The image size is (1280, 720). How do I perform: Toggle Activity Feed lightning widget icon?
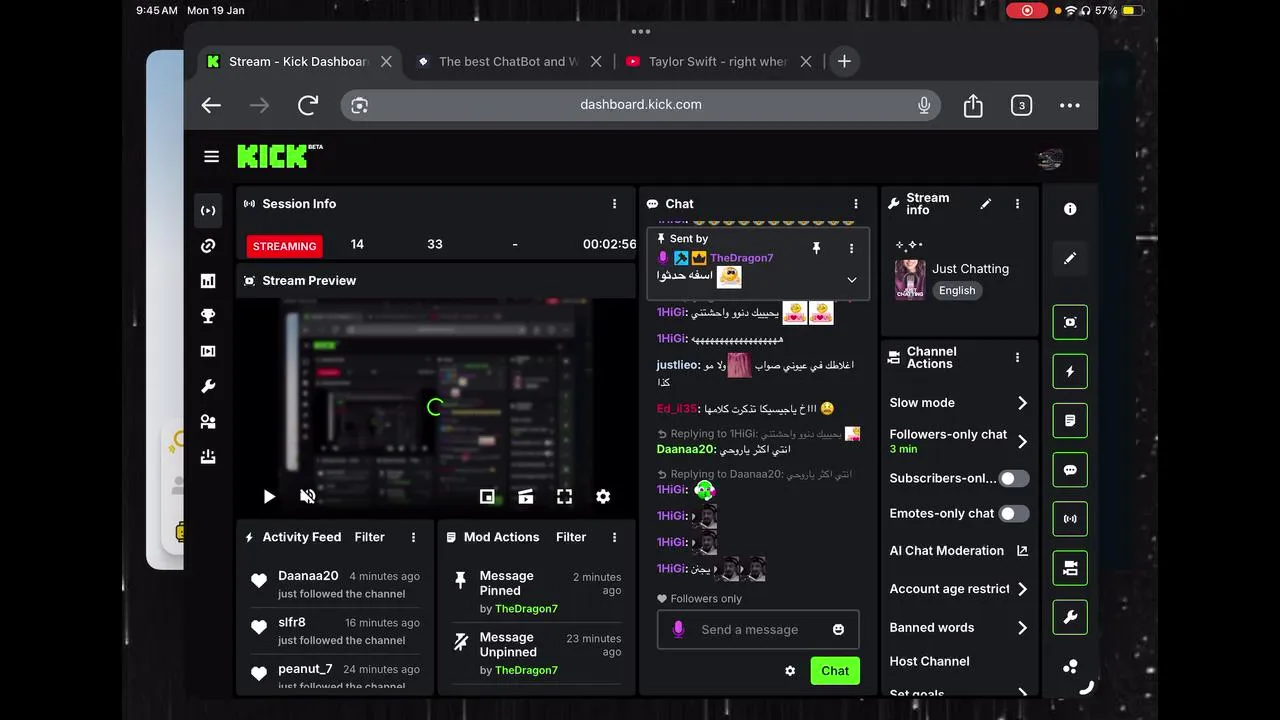click(x=1070, y=371)
